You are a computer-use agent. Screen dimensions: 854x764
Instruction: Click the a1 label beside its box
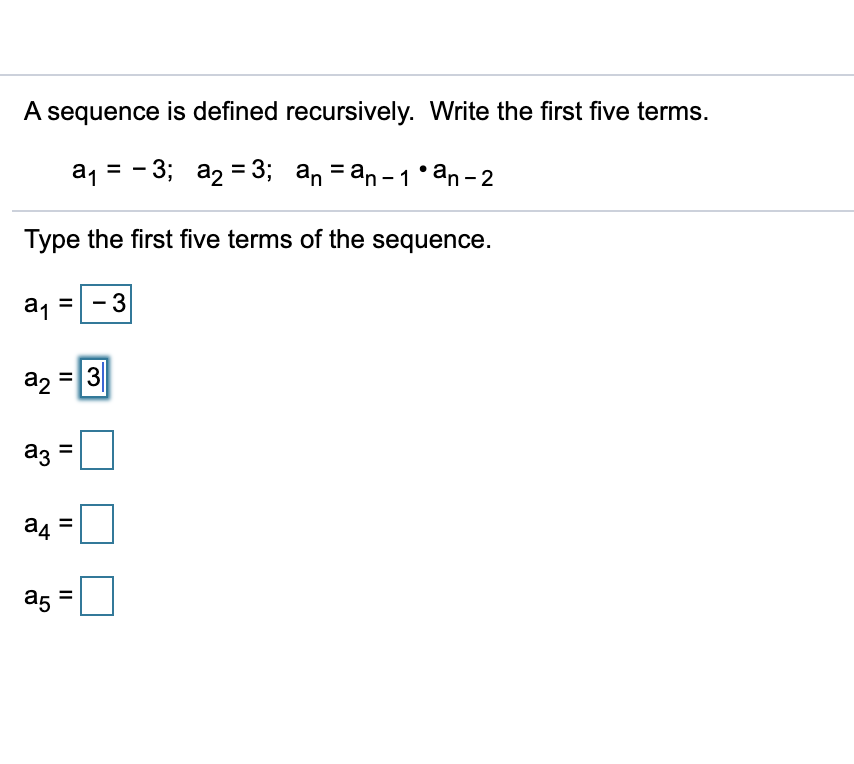[x=35, y=306]
